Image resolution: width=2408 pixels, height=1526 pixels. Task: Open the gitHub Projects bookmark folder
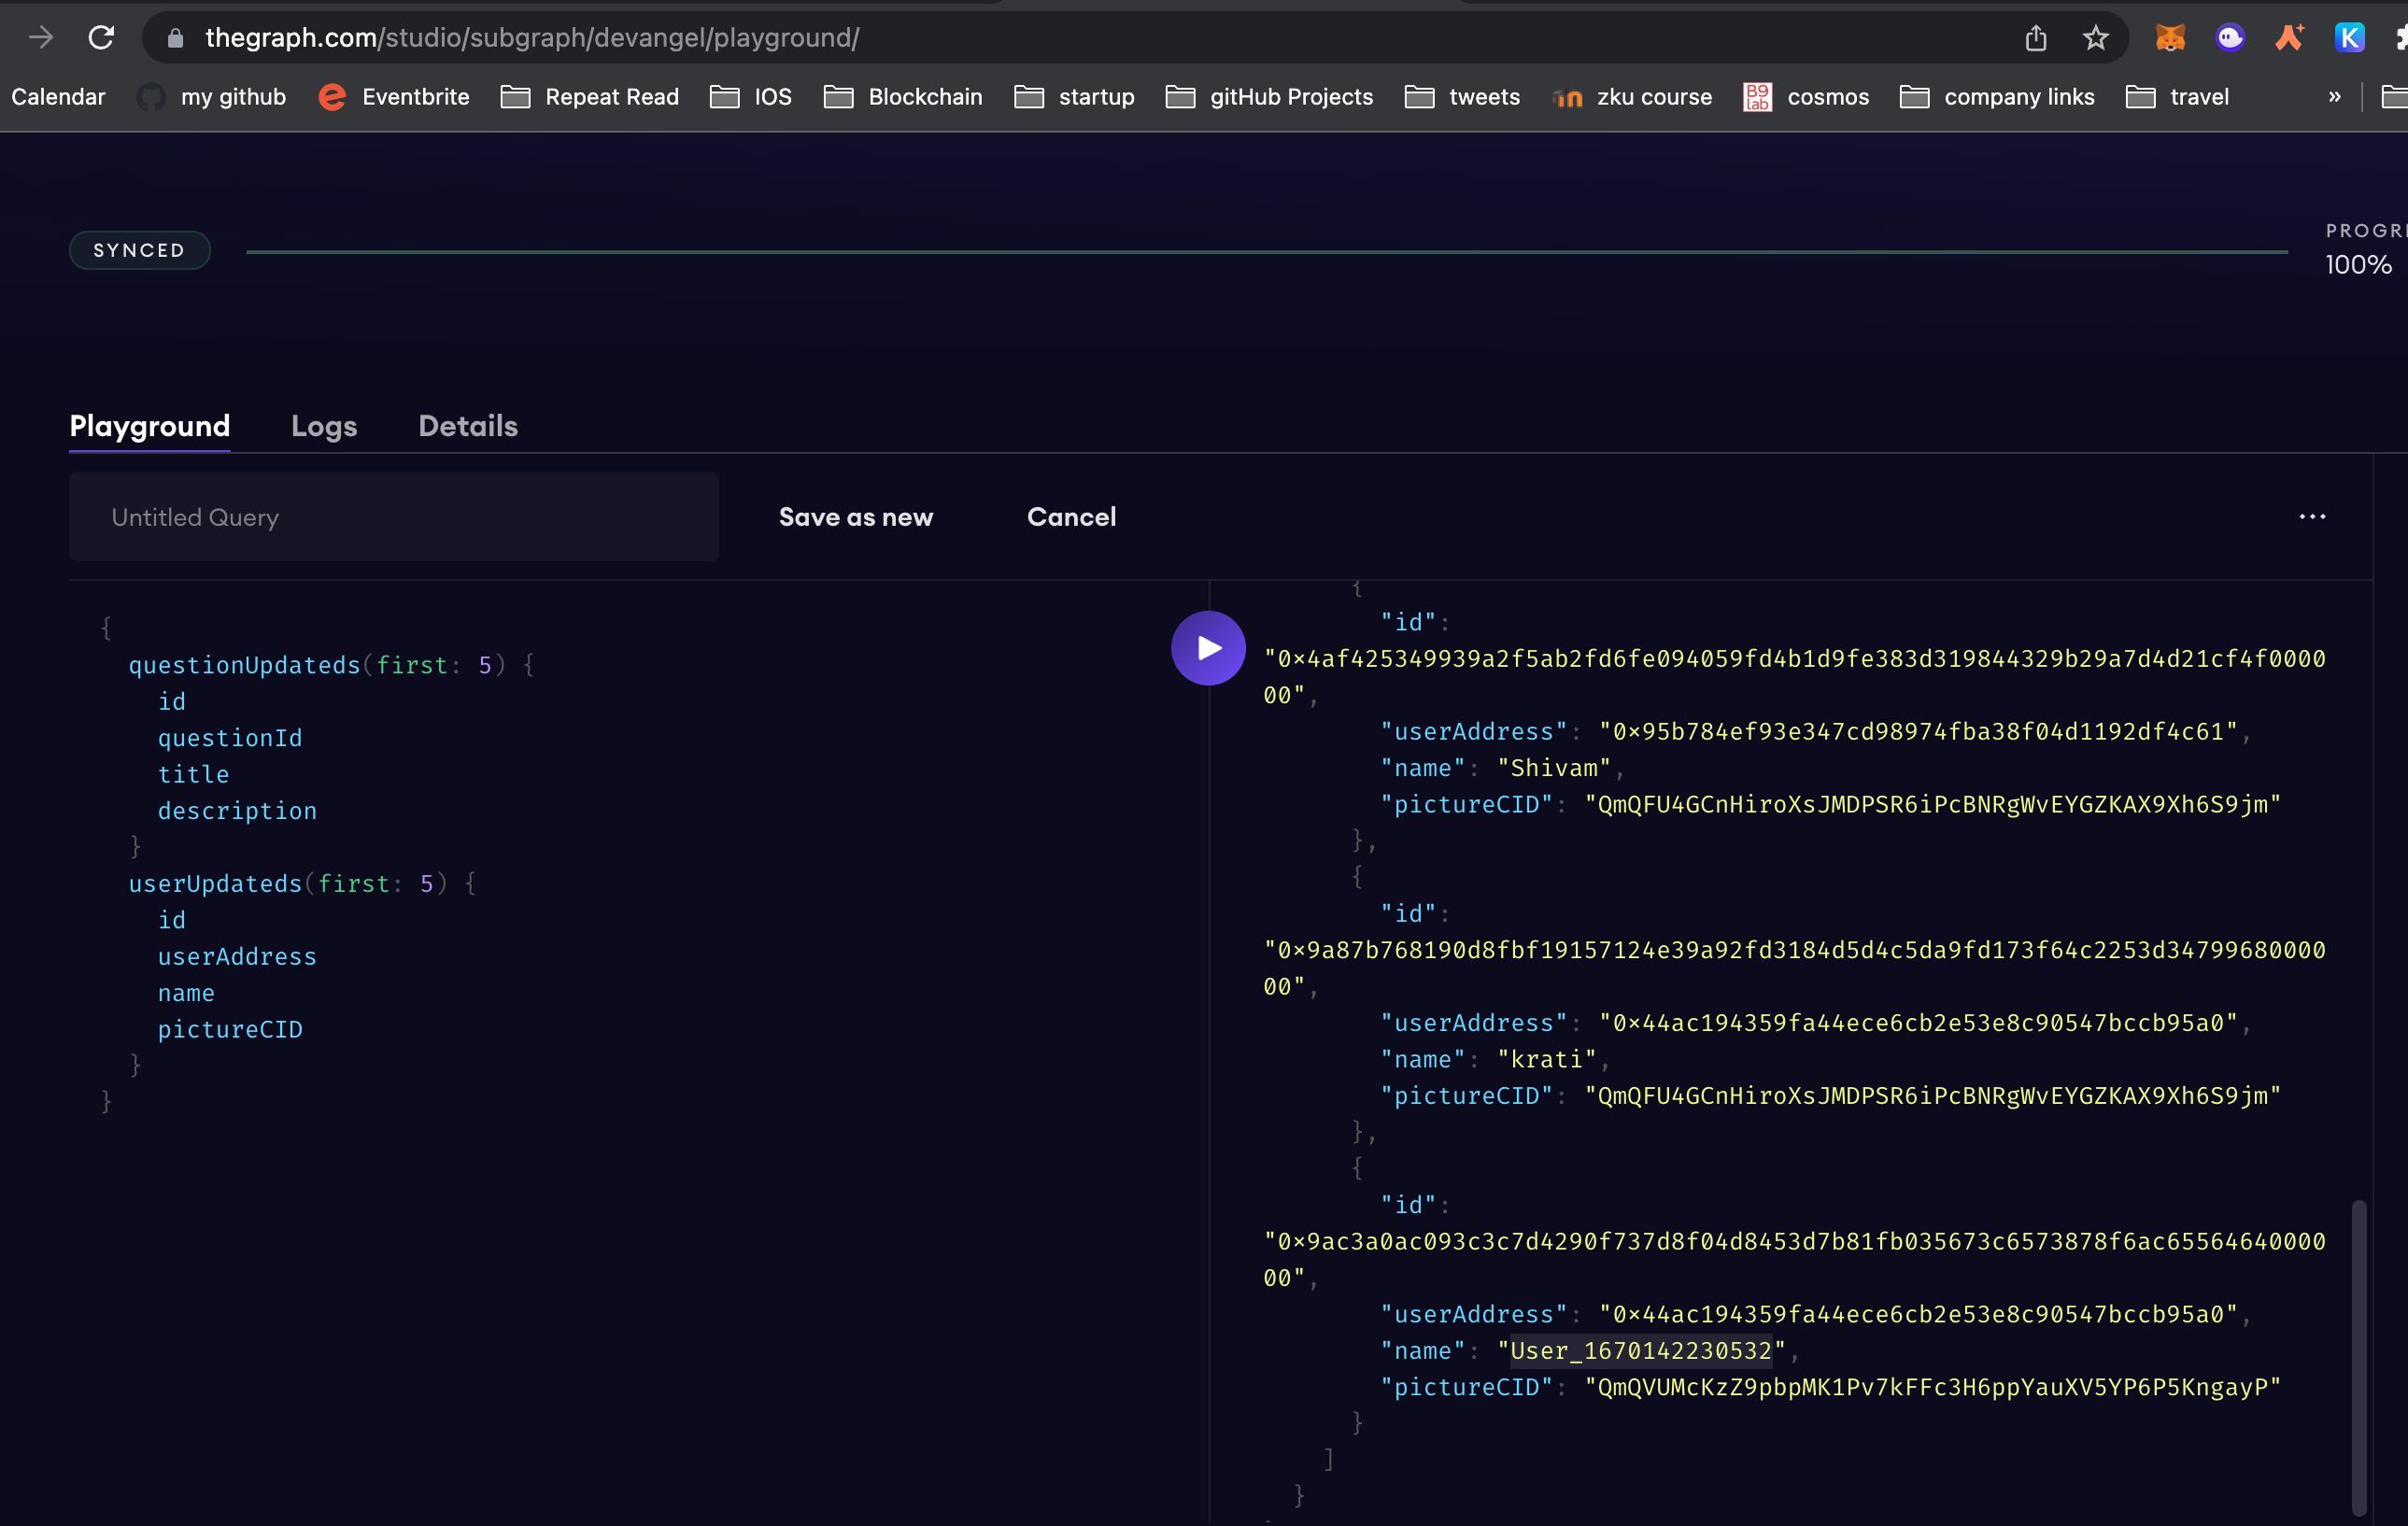[1269, 97]
